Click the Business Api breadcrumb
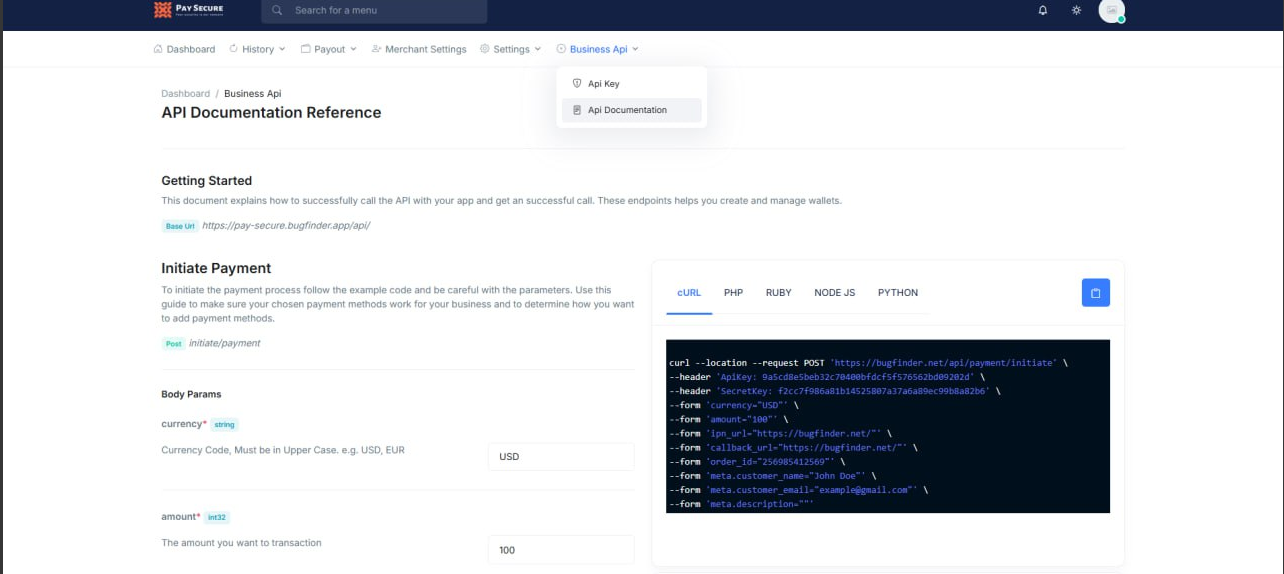 [253, 94]
